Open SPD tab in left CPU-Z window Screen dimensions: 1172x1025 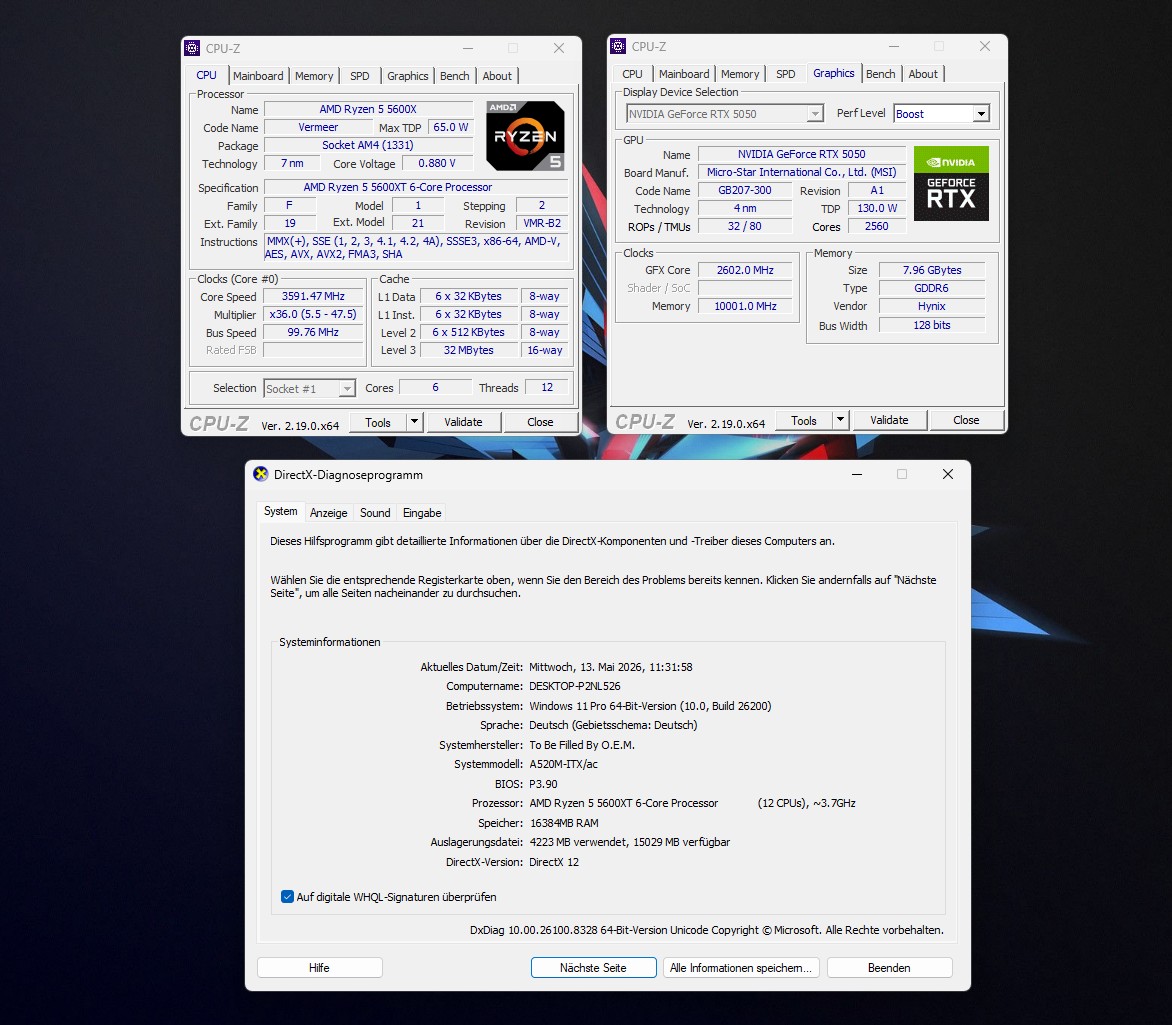pos(360,76)
